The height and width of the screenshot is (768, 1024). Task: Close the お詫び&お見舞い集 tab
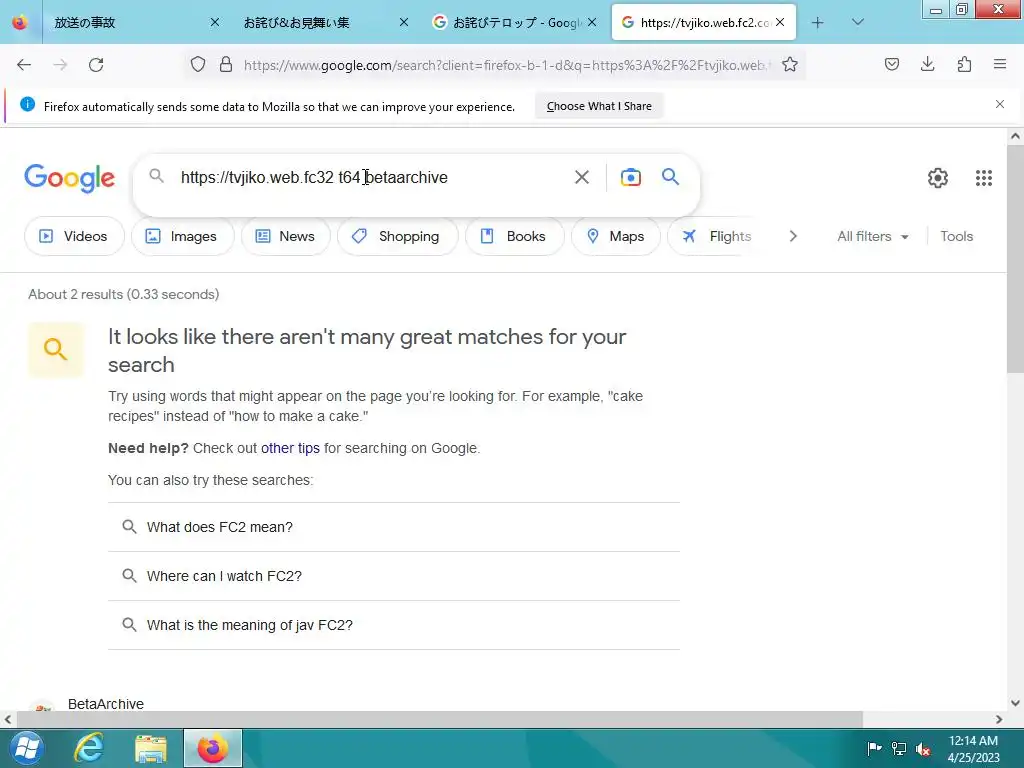404,22
